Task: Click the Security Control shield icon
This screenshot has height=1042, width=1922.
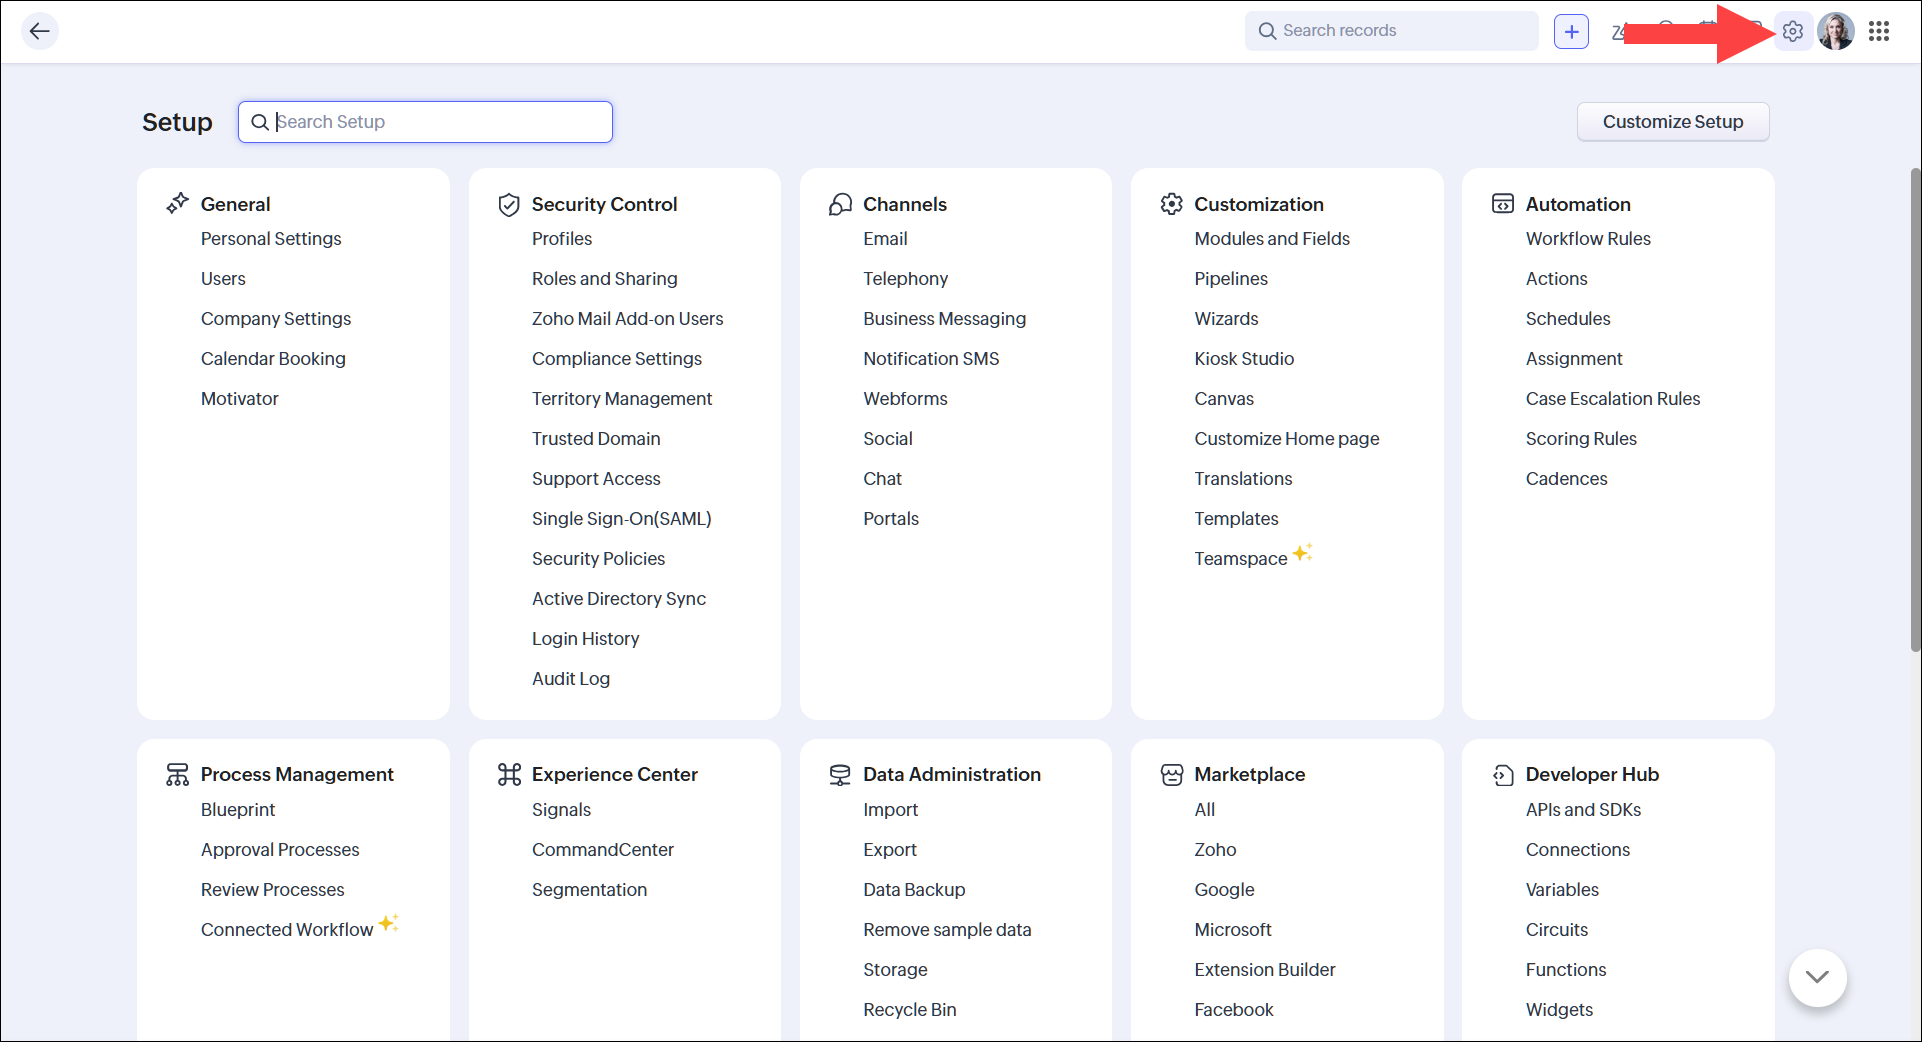Action: (509, 204)
